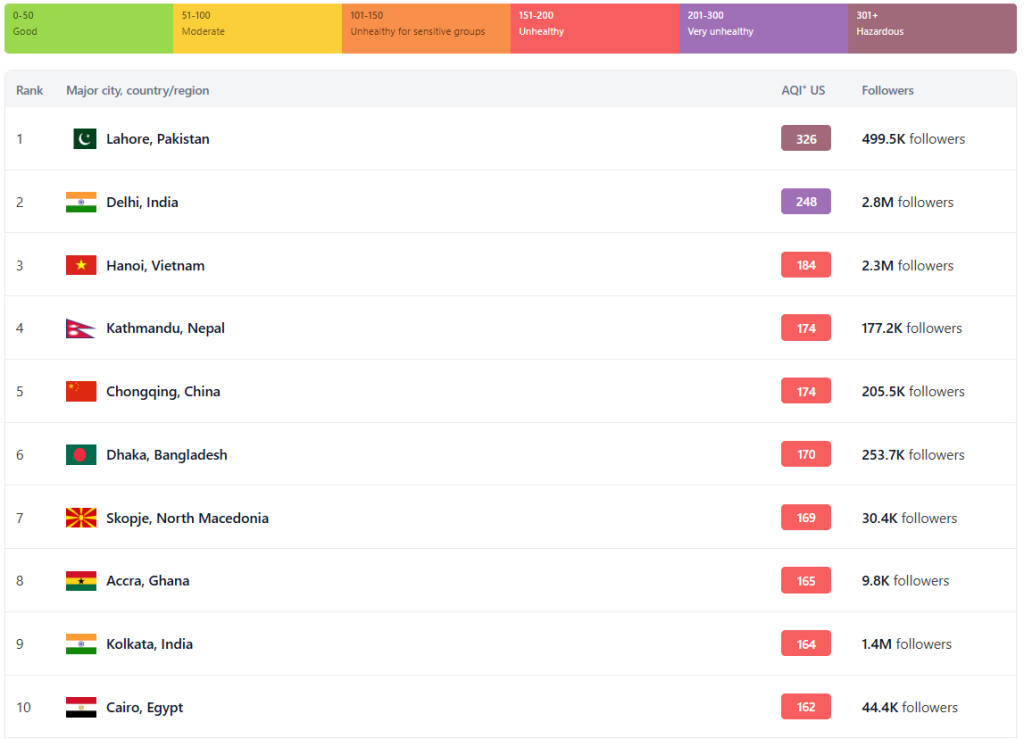Click the purple Very unhealthy legend swatch
1024x739 pixels.
[x=763, y=28]
